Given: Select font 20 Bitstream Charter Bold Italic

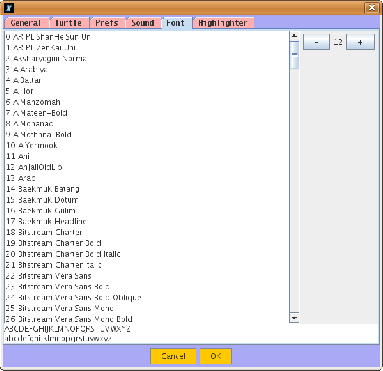Looking at the screenshot, I should click(x=147, y=254).
